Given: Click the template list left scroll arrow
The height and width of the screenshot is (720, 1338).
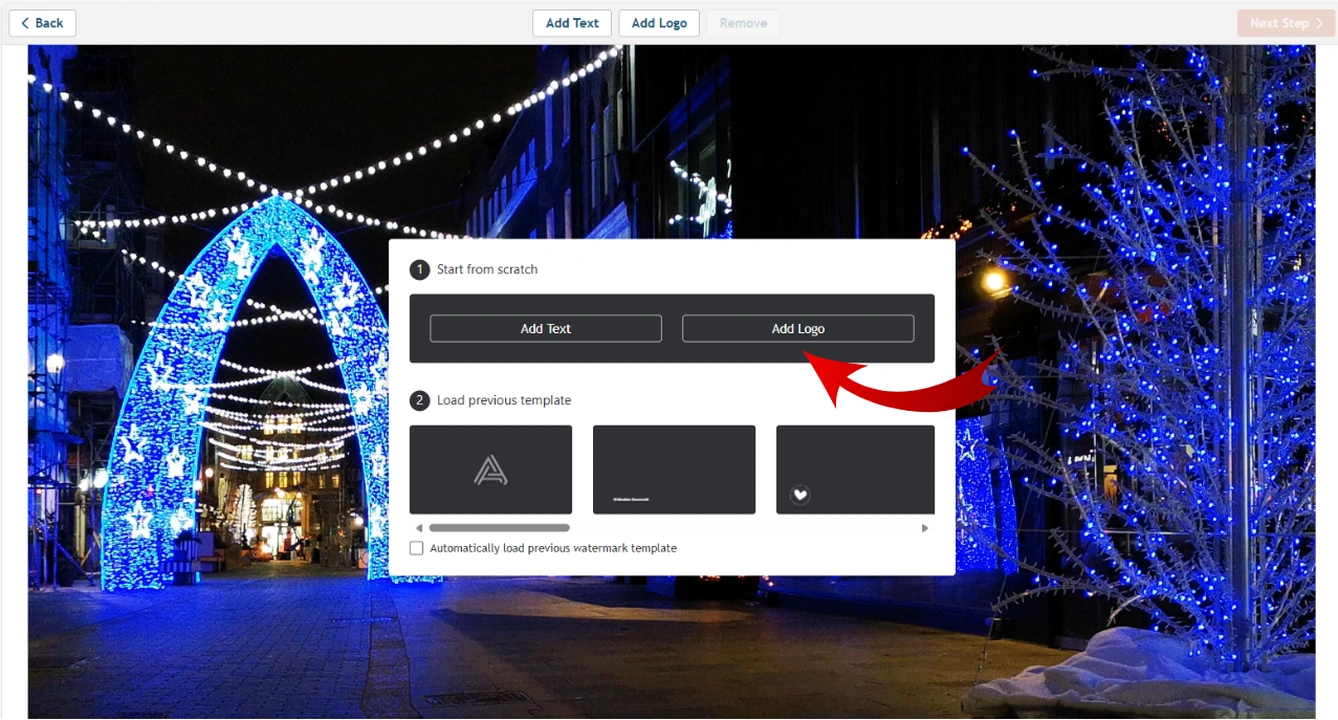Looking at the screenshot, I should (x=419, y=528).
